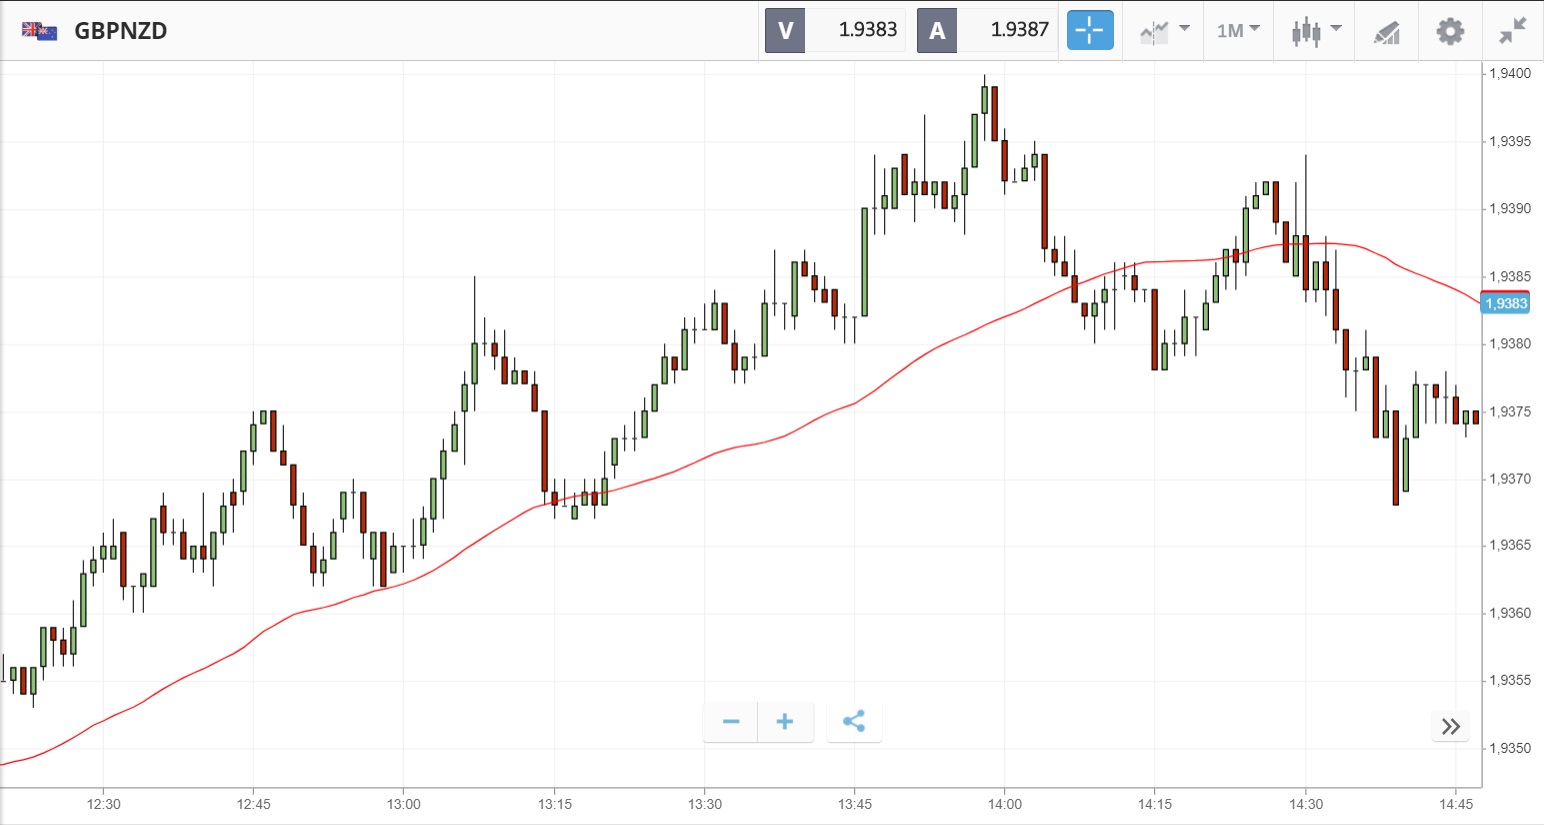Open chart settings gear
Viewport: 1544px width, 825px height.
[x=1450, y=31]
